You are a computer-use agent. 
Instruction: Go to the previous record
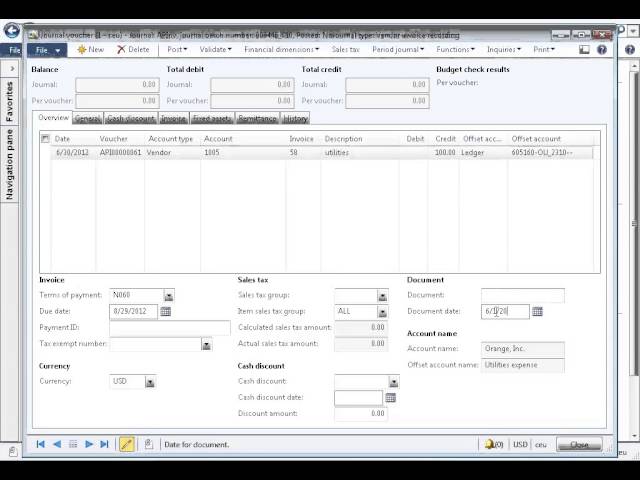coord(57,444)
